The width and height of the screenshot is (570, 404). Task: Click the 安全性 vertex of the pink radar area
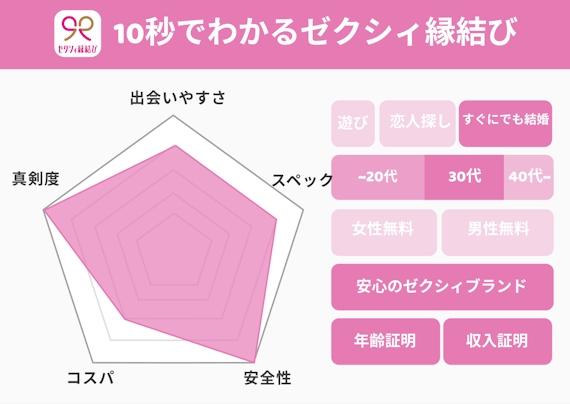click(x=253, y=361)
